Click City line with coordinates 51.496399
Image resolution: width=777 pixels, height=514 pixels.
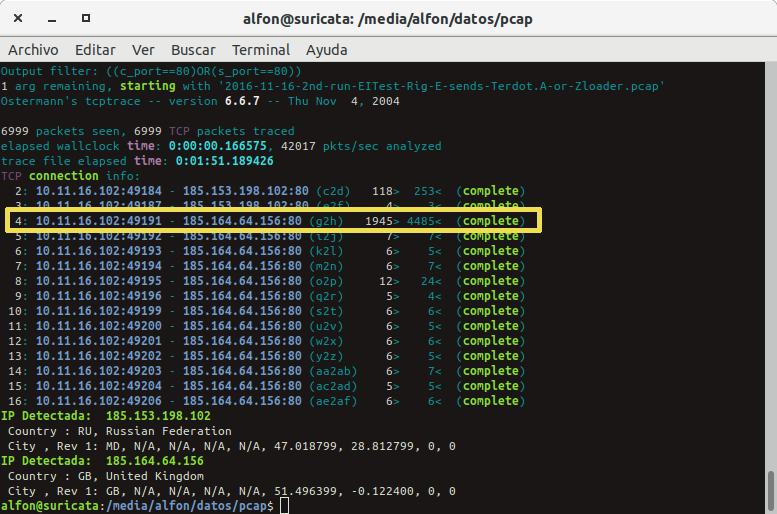point(232,491)
